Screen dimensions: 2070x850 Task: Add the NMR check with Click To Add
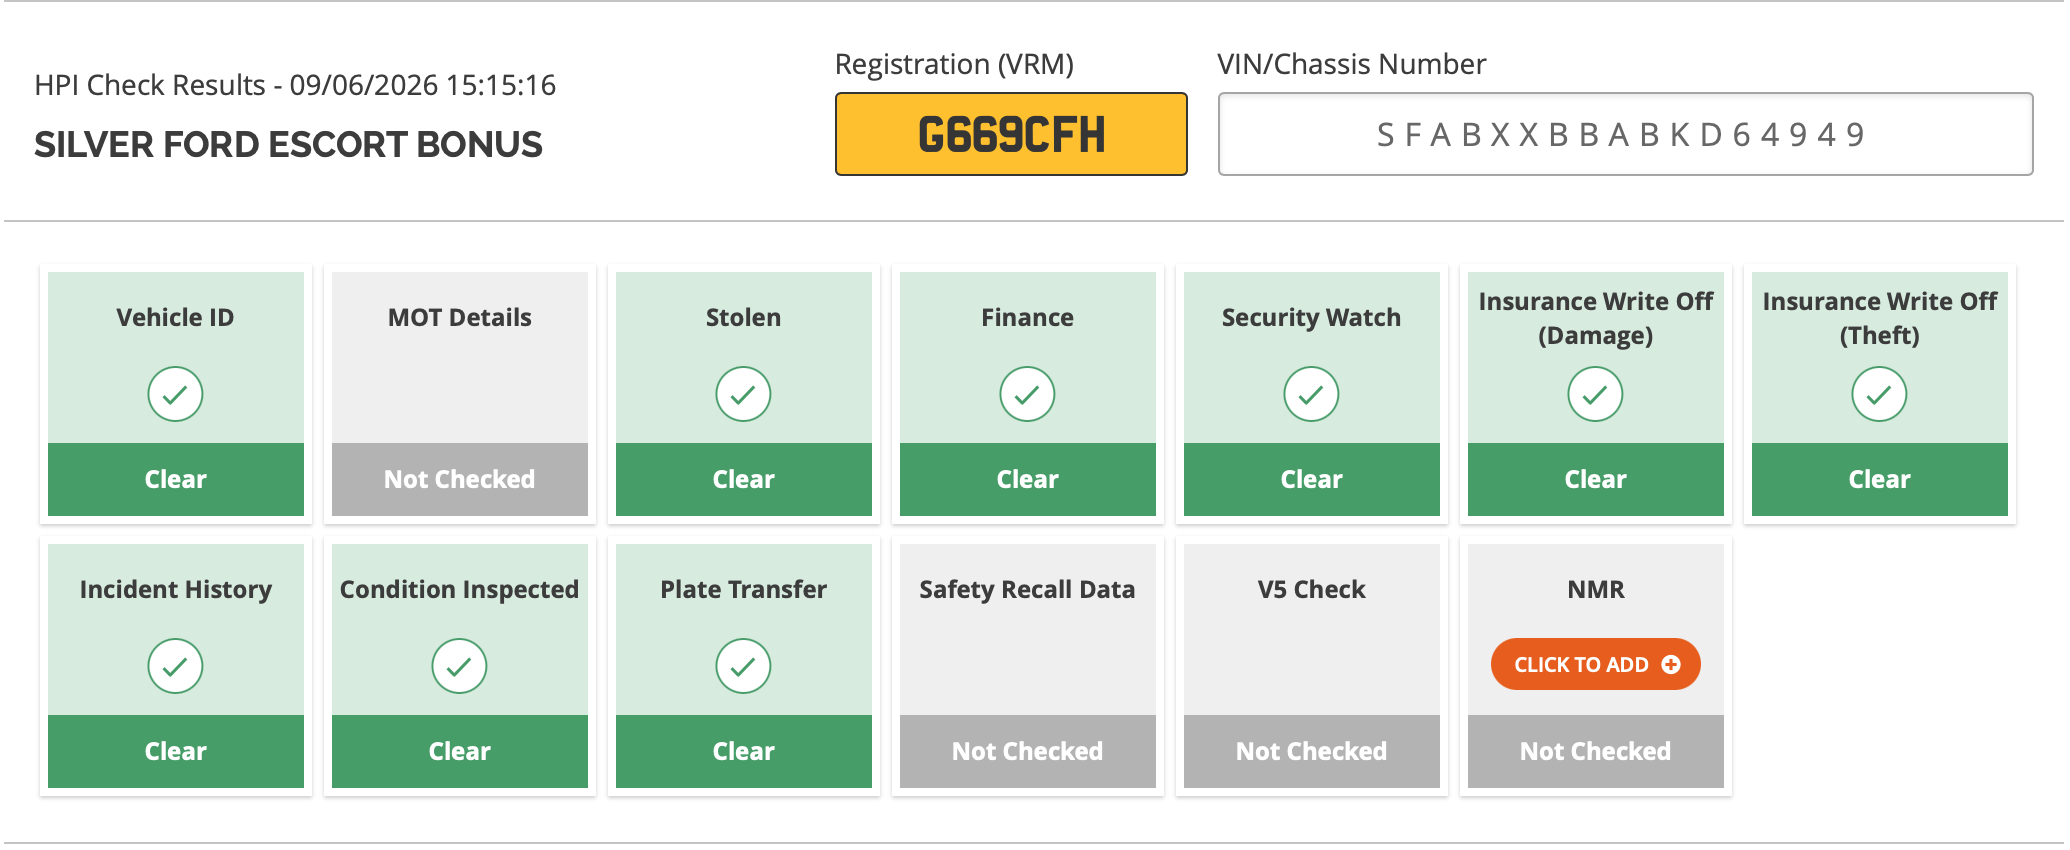coord(1595,664)
